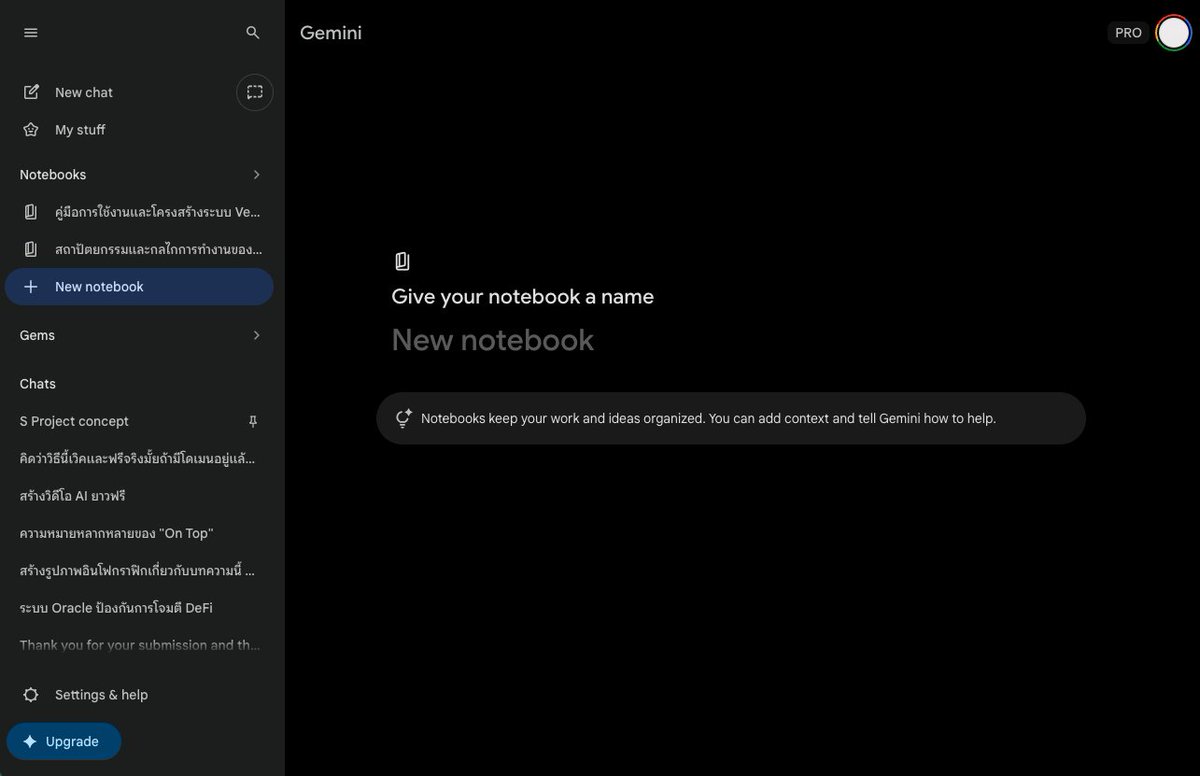Image resolution: width=1200 pixels, height=776 pixels.
Task: Click the second Thai notebook's document icon
Action: [x=31, y=249]
